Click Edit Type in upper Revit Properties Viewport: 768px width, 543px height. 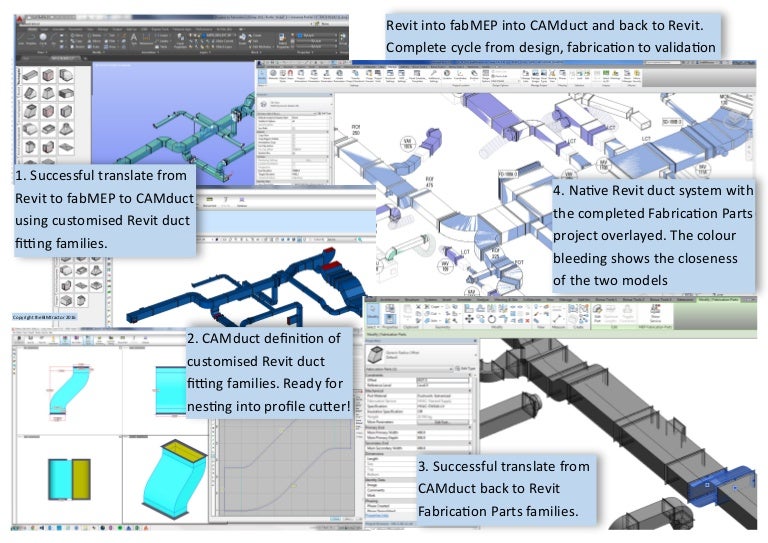click(325, 113)
